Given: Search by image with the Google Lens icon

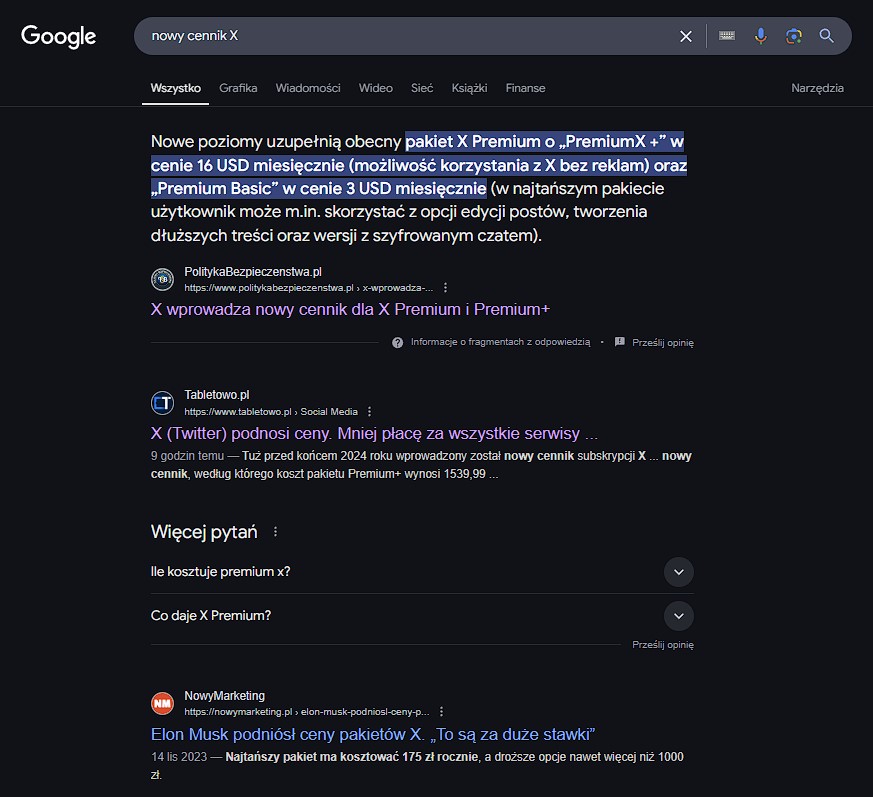Looking at the screenshot, I should [x=793, y=36].
